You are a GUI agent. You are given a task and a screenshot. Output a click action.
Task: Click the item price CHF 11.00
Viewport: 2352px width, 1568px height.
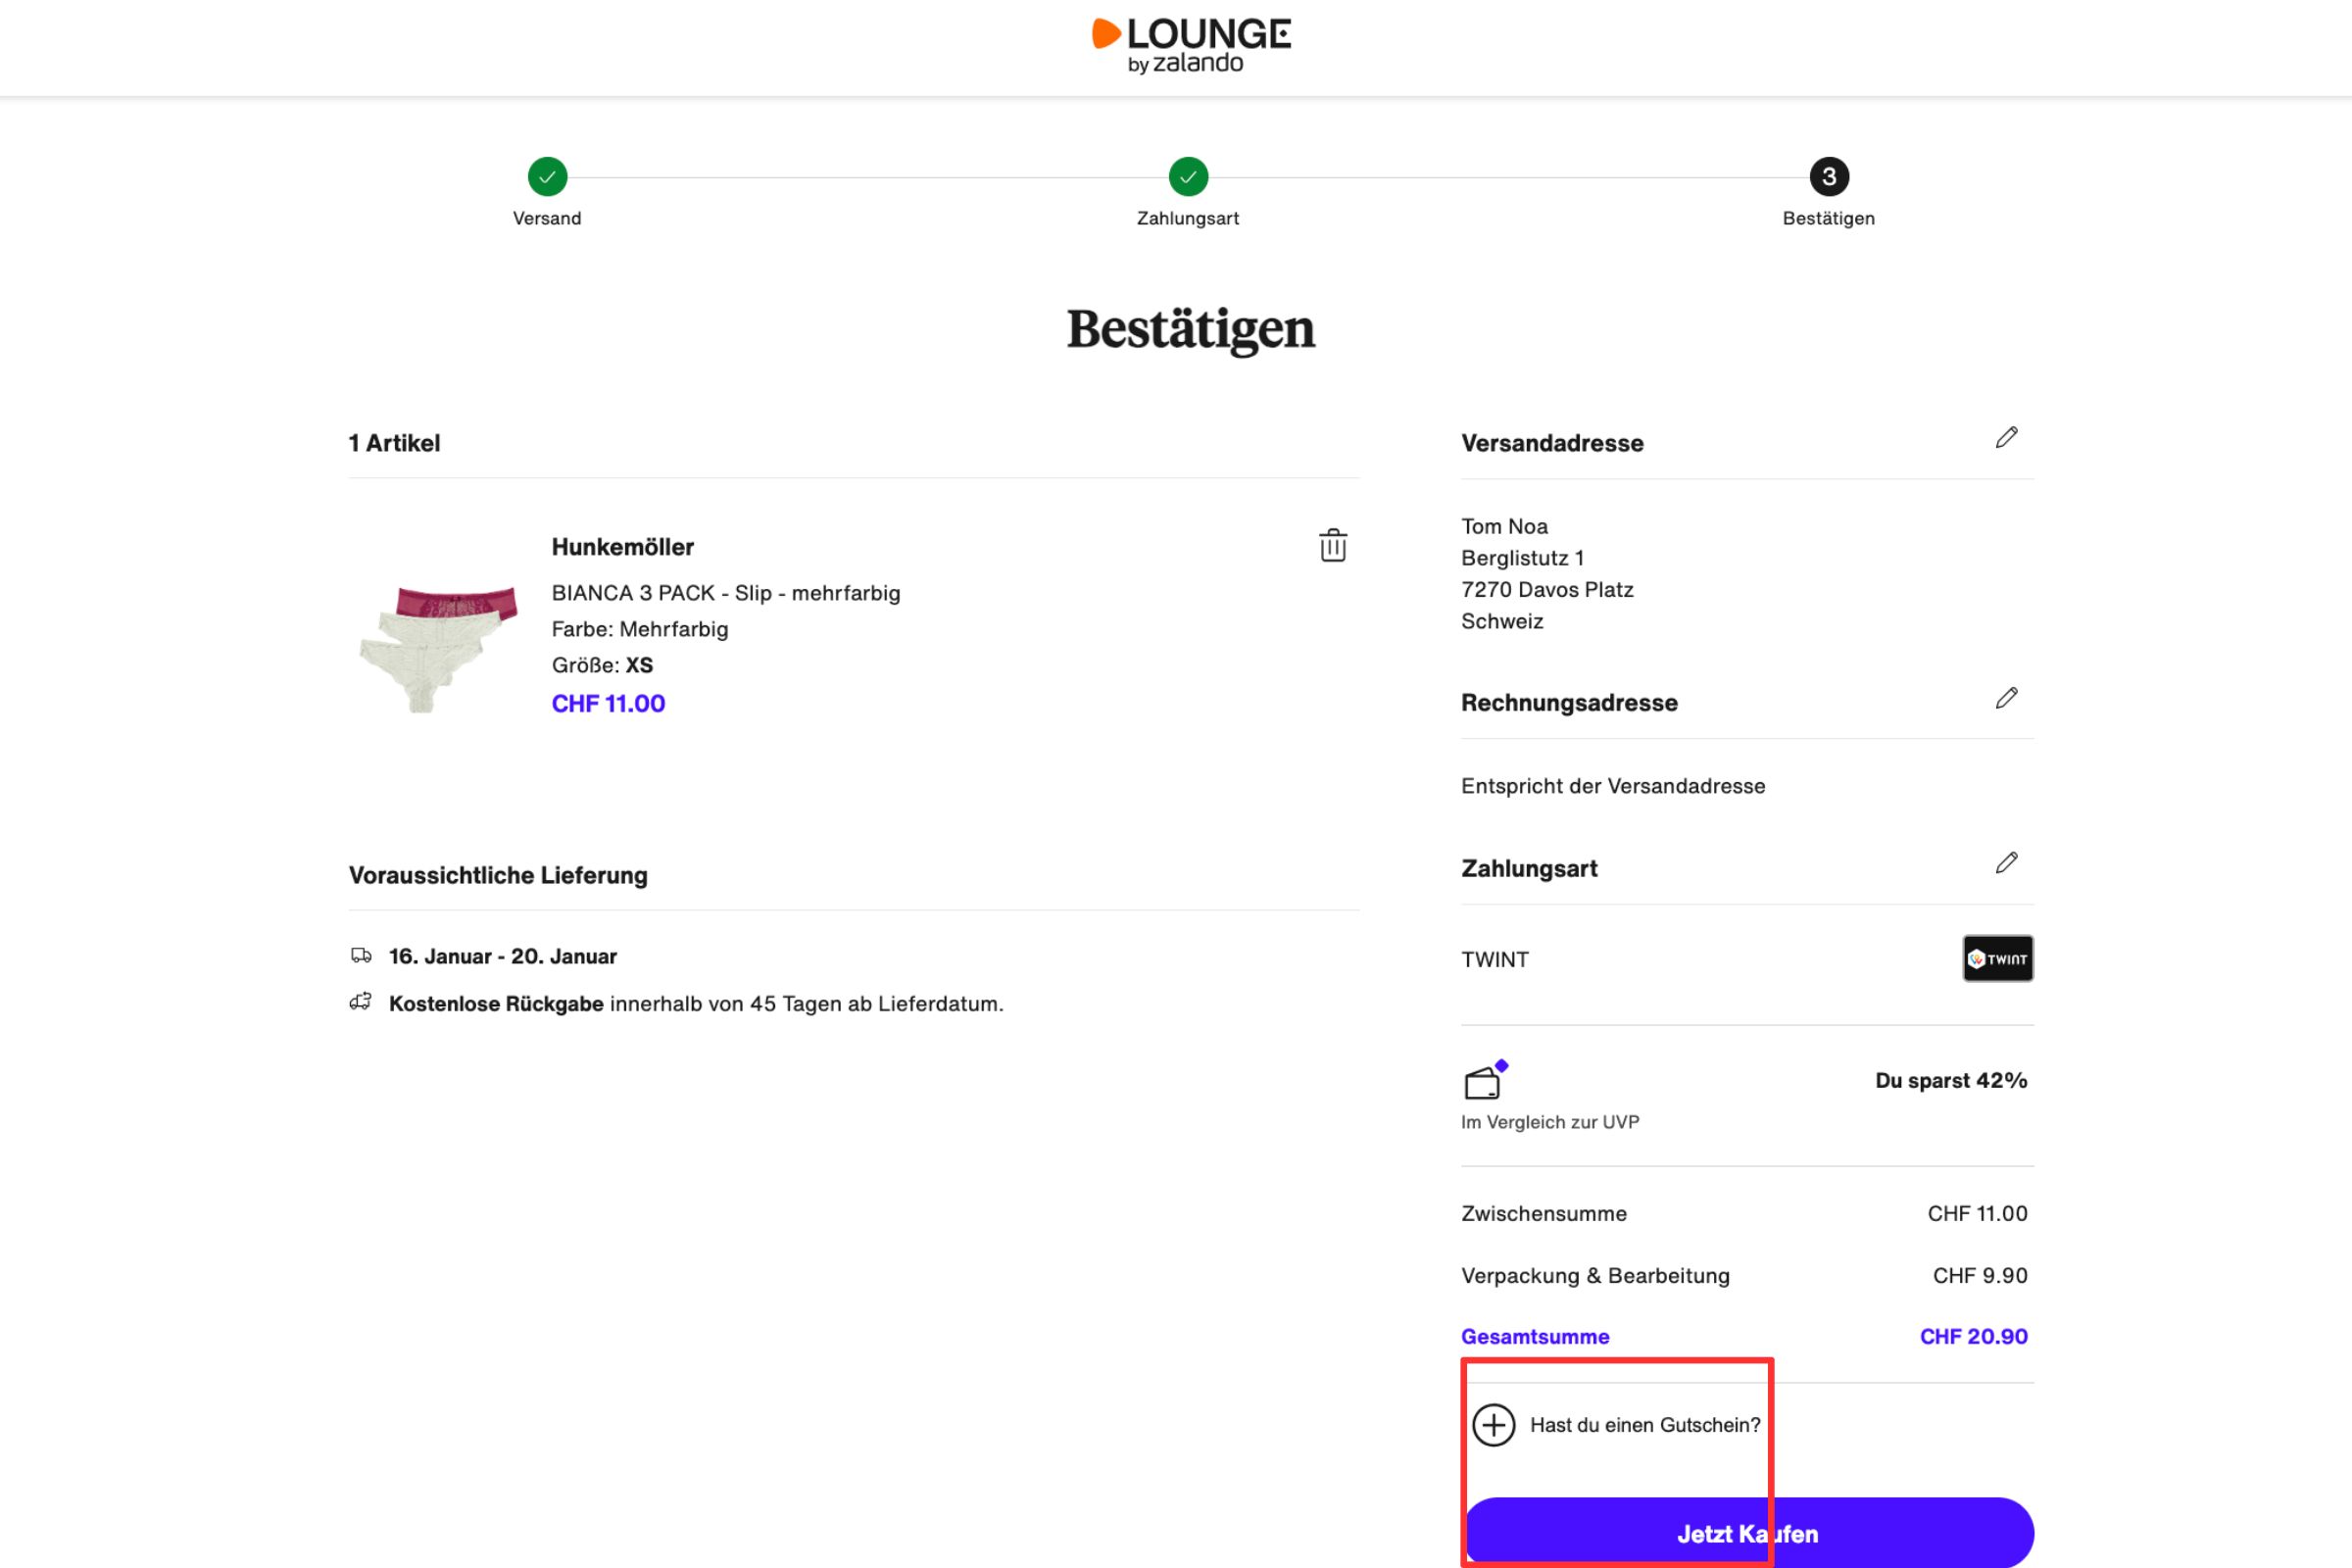[x=608, y=704]
